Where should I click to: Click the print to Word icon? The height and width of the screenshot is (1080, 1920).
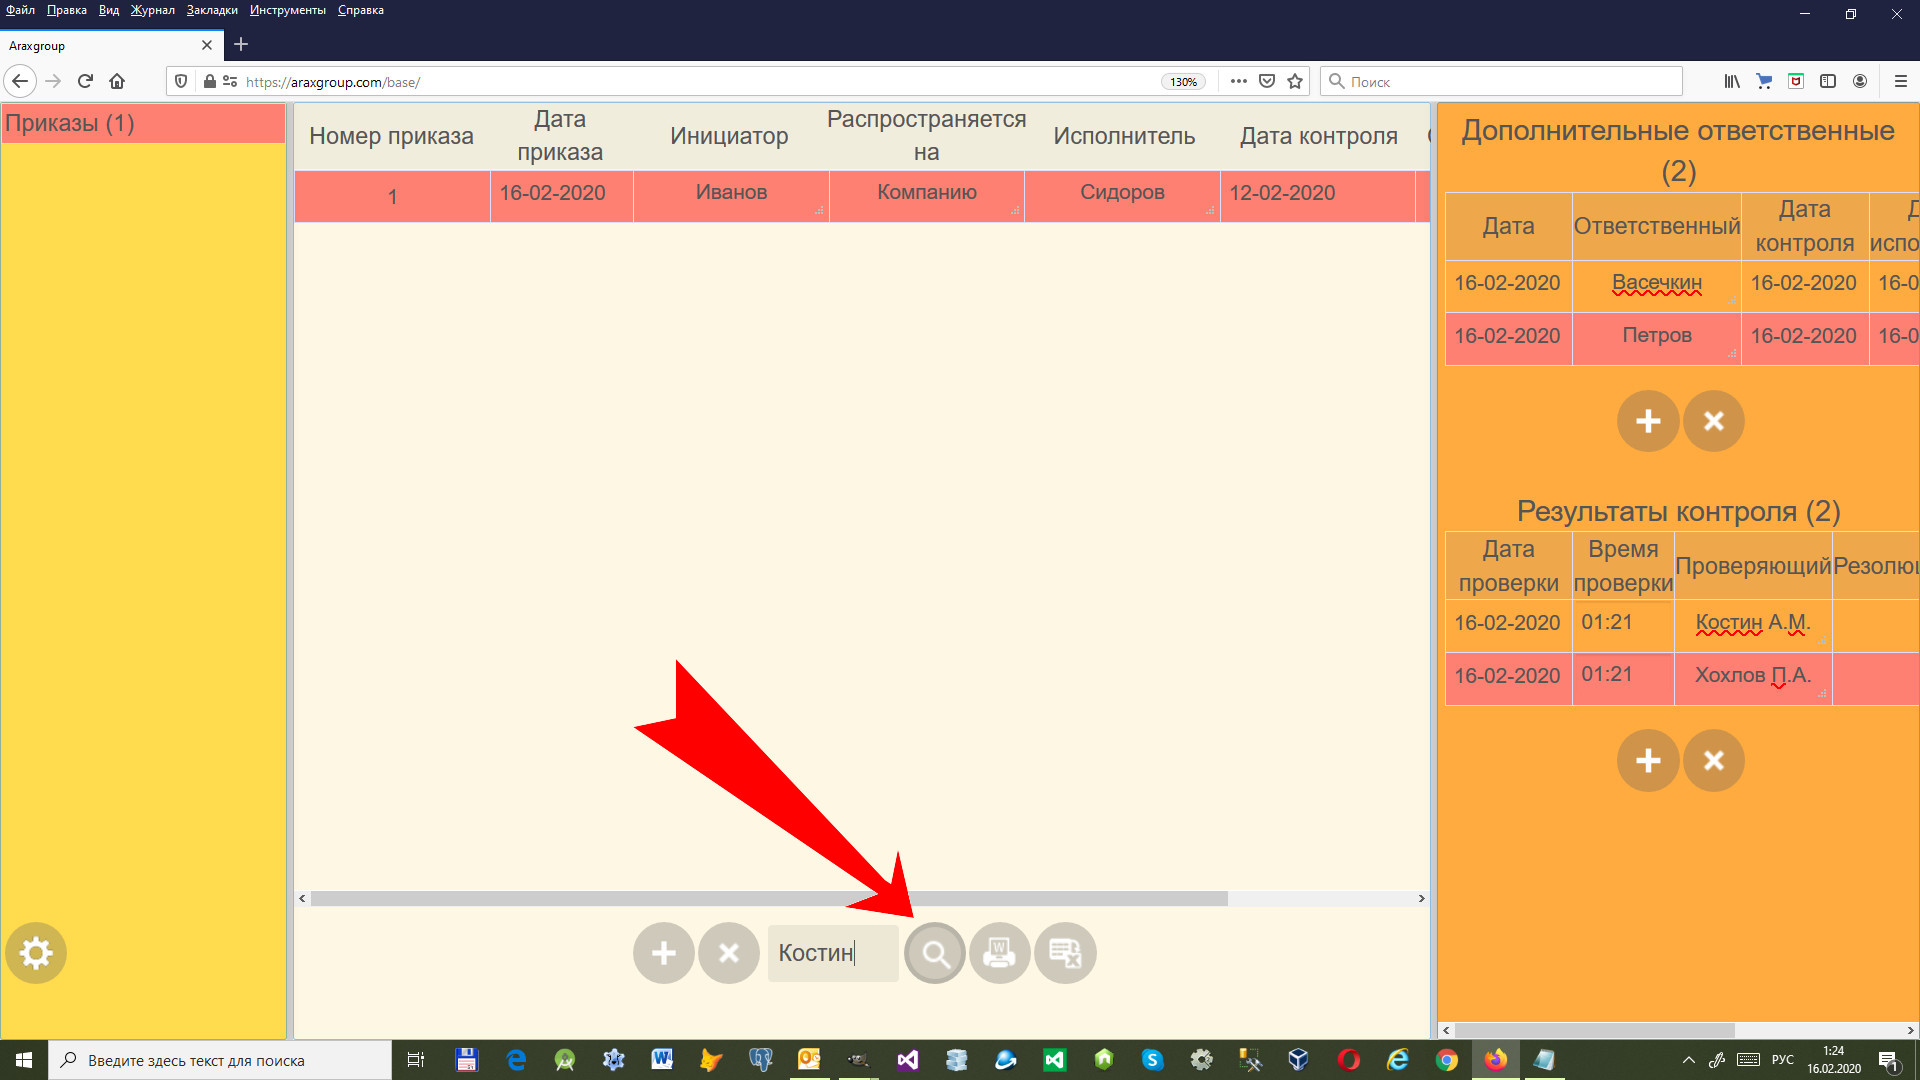click(x=999, y=953)
